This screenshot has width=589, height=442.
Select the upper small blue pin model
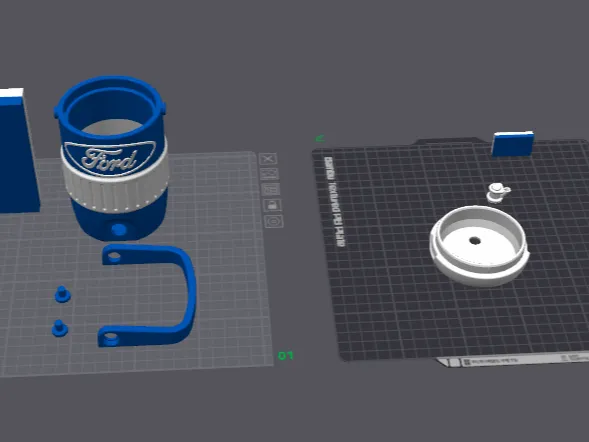[x=62, y=294]
